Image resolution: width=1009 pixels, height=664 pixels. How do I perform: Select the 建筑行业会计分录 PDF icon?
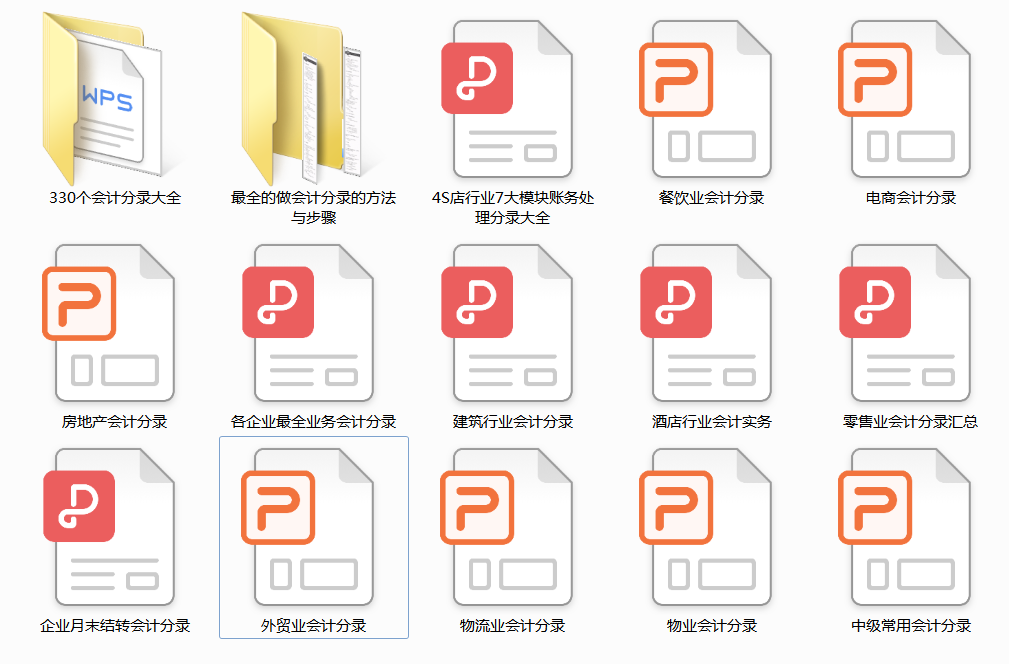point(507,323)
